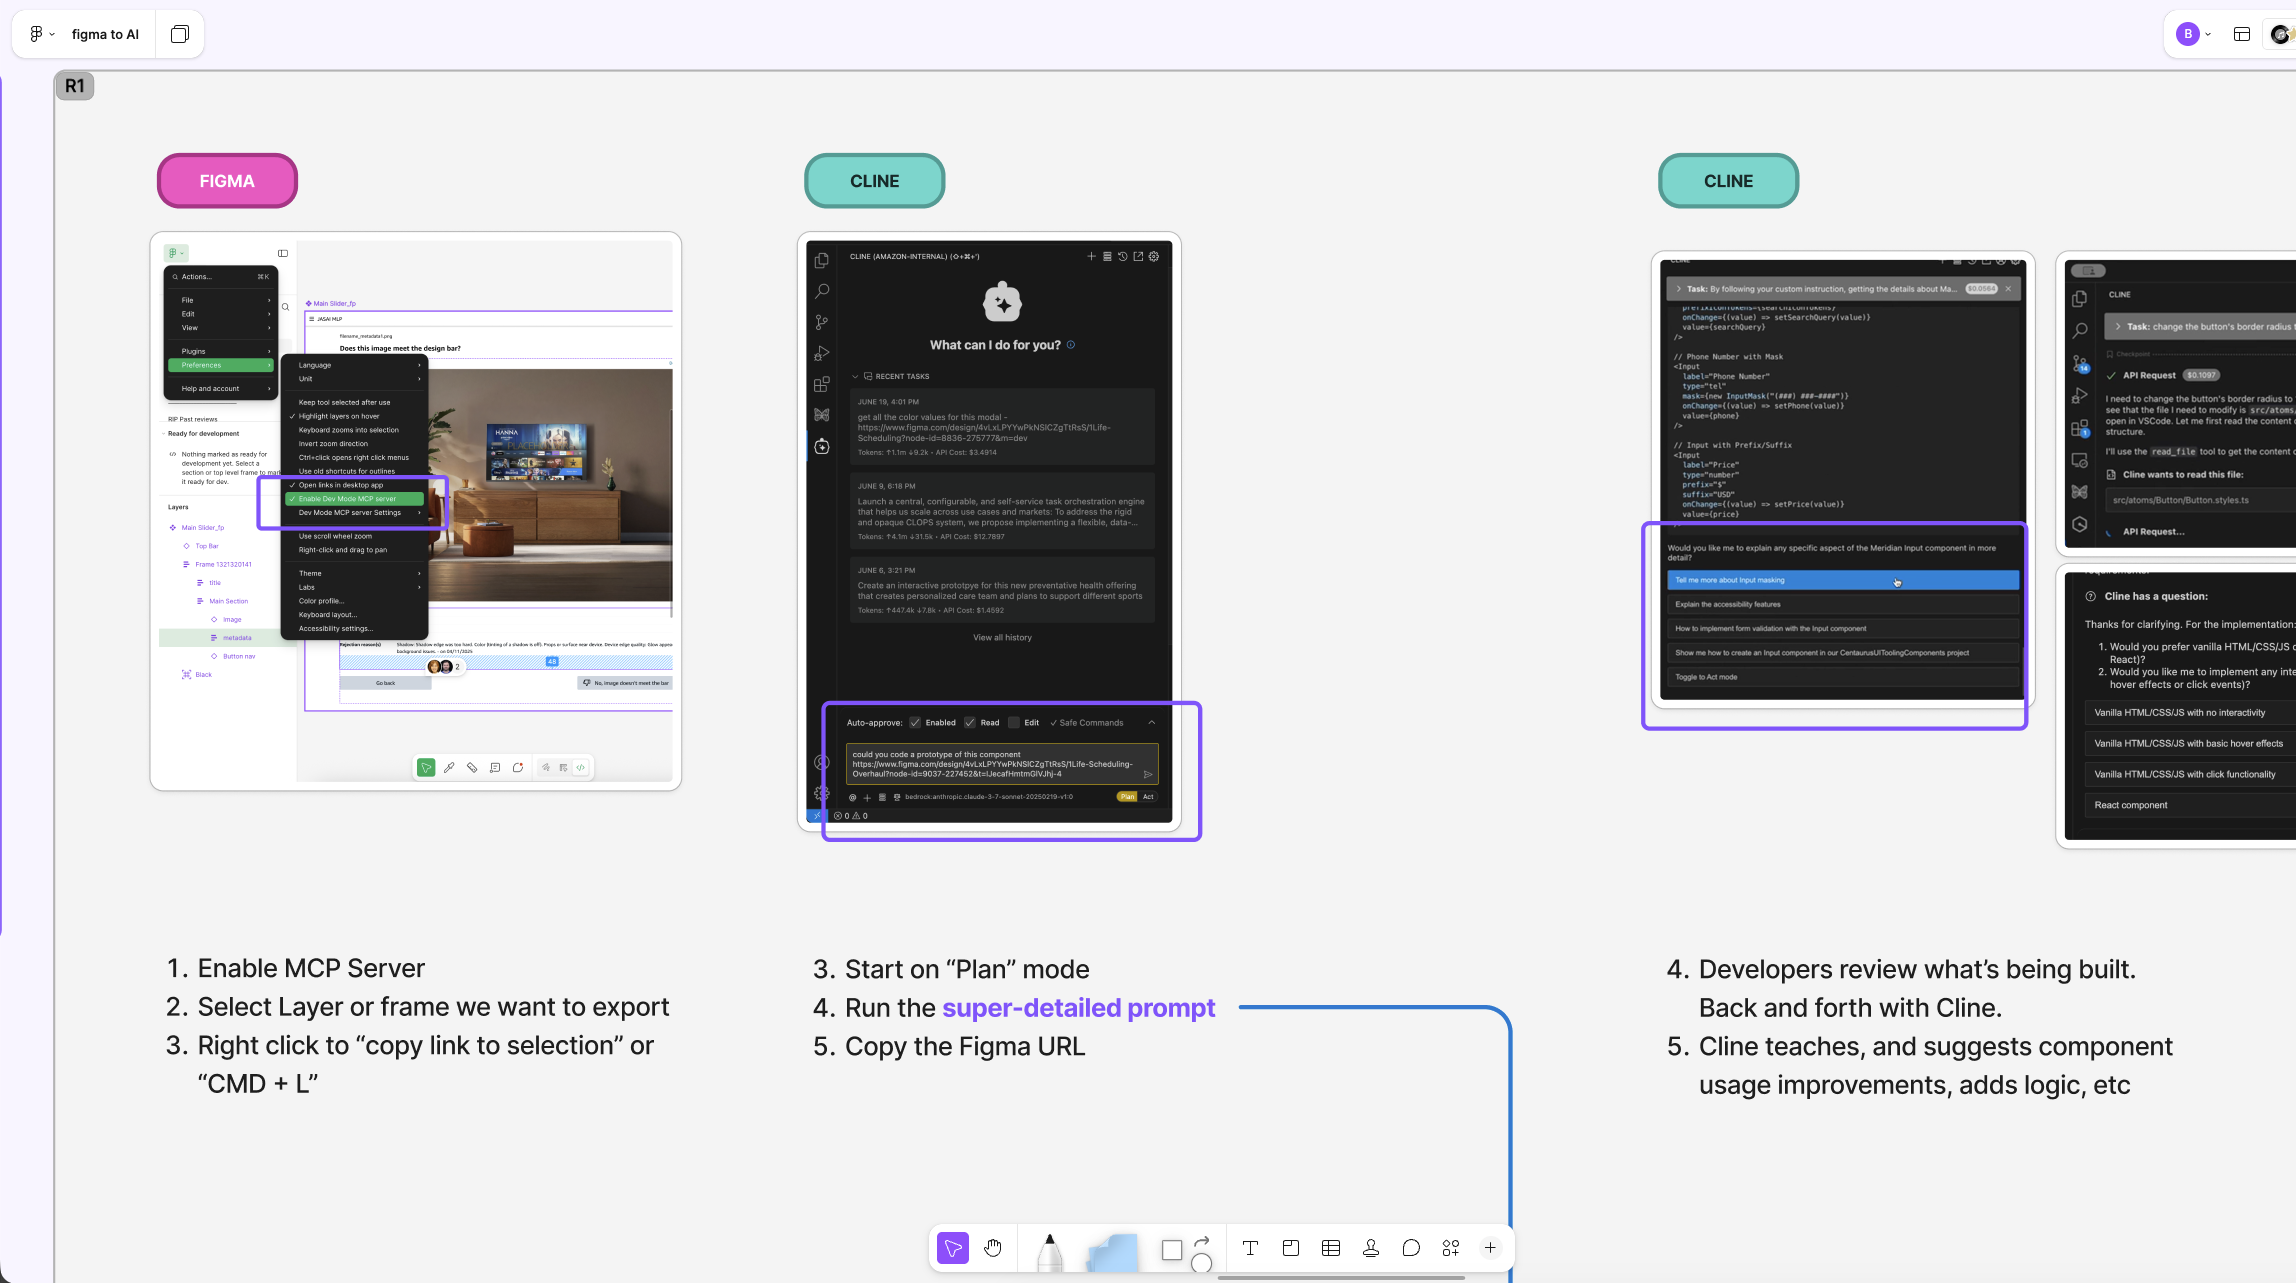The width and height of the screenshot is (2296, 1283).
Task: Activate the Select (arrow) tool
Action: pyautogui.click(x=953, y=1248)
